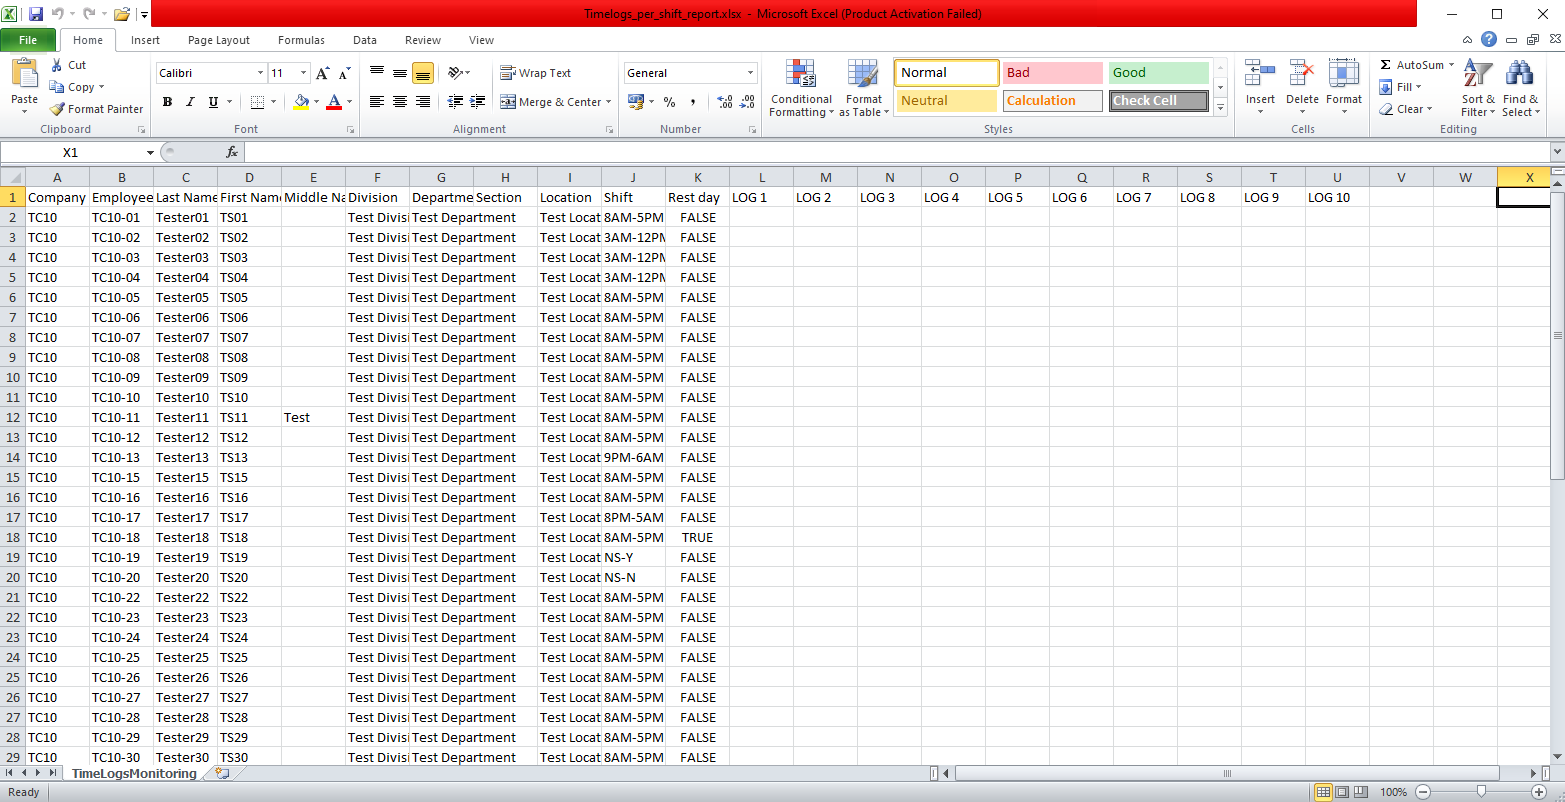The width and height of the screenshot is (1565, 802).
Task: Click the Decrease Font Size icon
Action: click(x=344, y=73)
